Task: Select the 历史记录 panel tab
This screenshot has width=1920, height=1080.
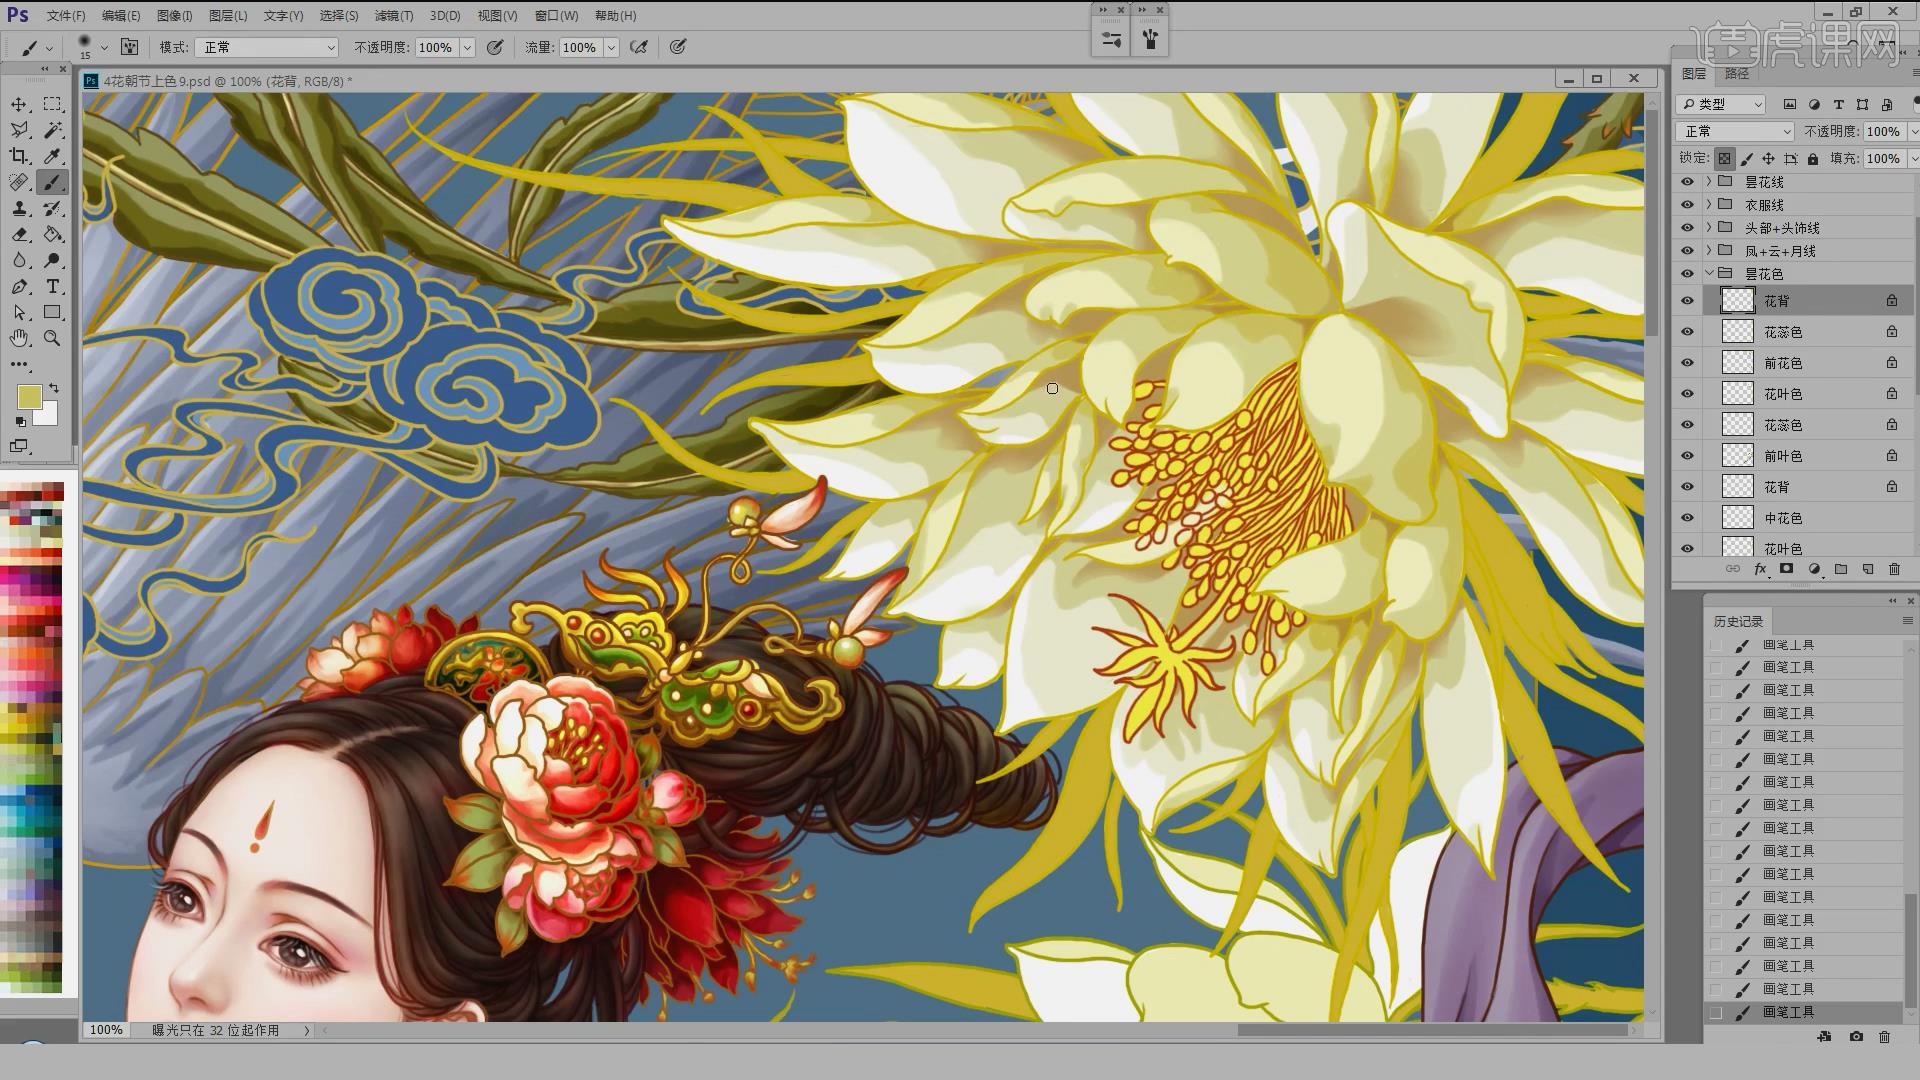Action: pos(1738,621)
